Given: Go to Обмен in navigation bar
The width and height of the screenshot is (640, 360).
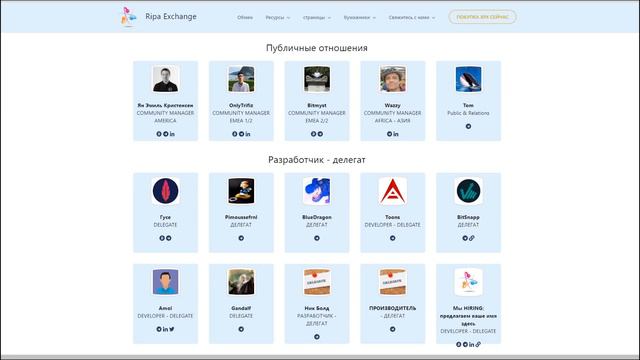Looking at the screenshot, I should point(245,18).
